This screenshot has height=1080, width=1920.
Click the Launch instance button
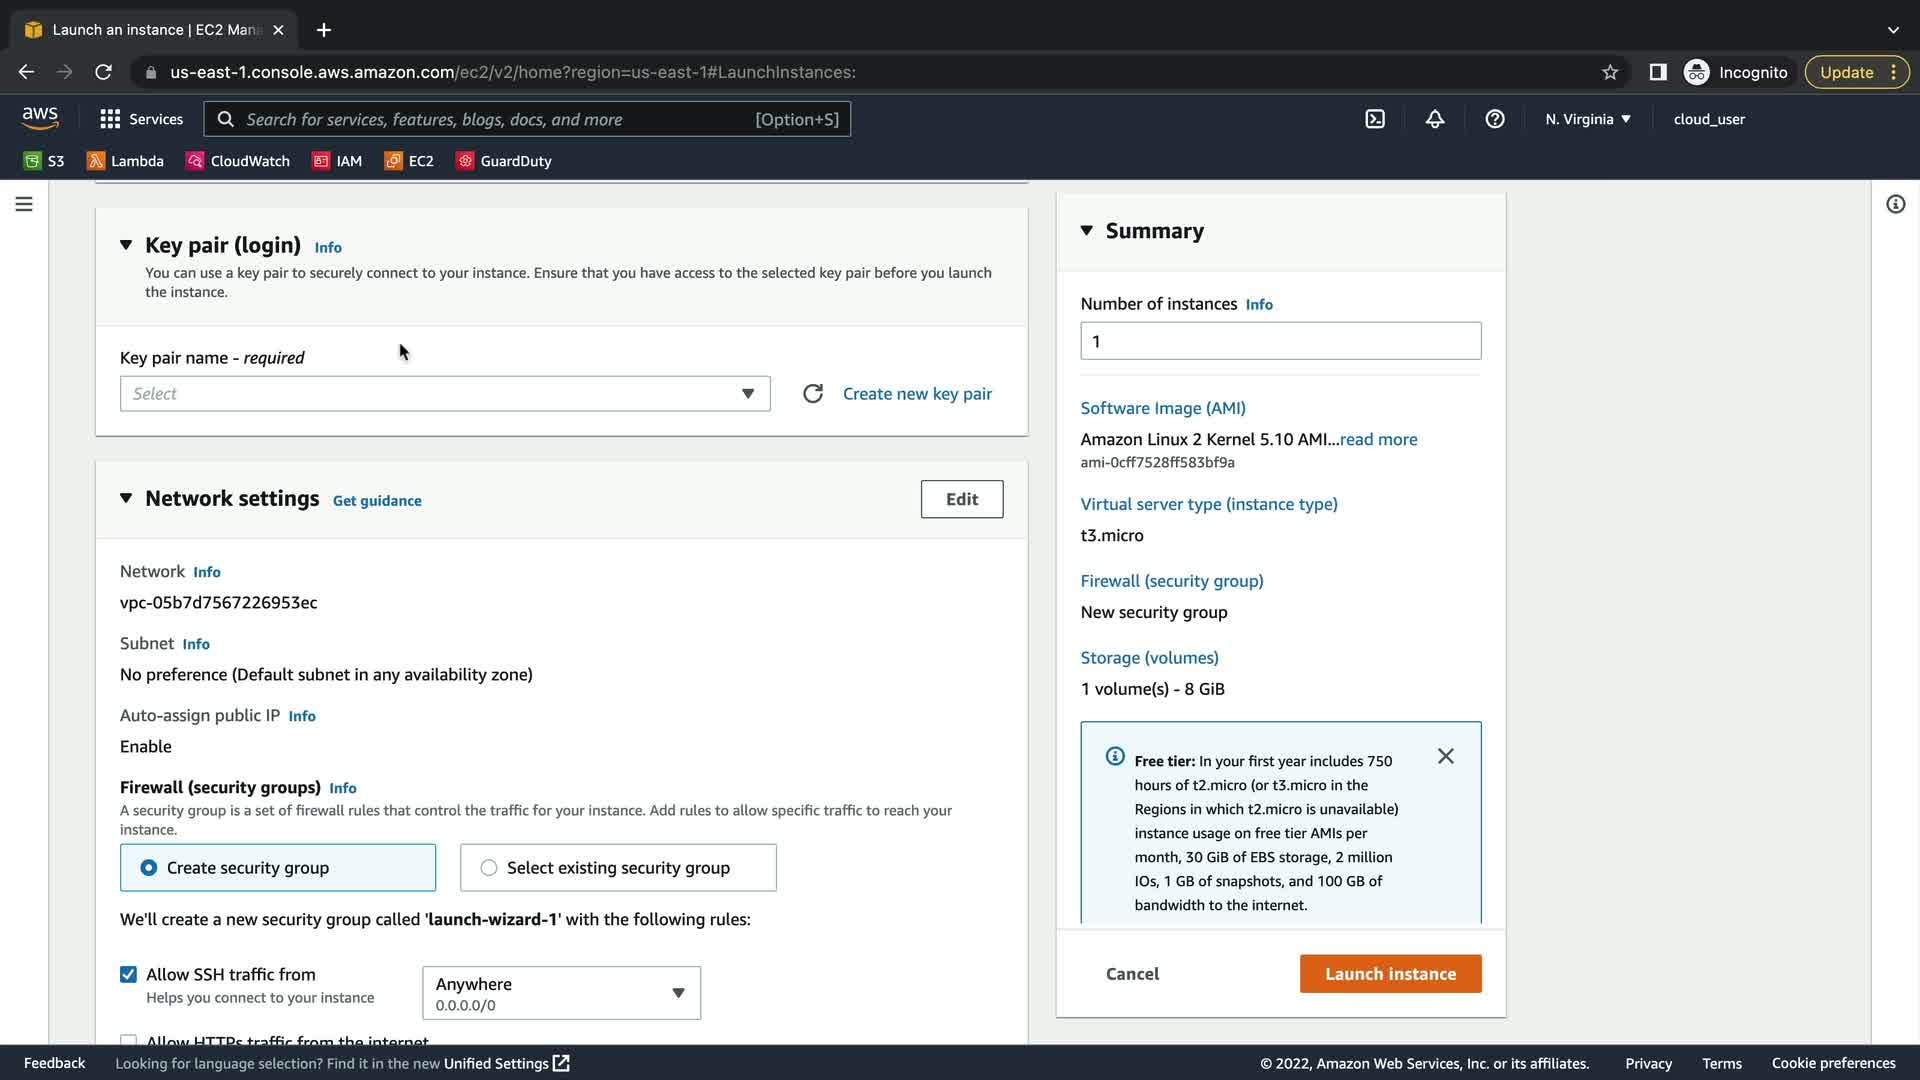click(1390, 974)
